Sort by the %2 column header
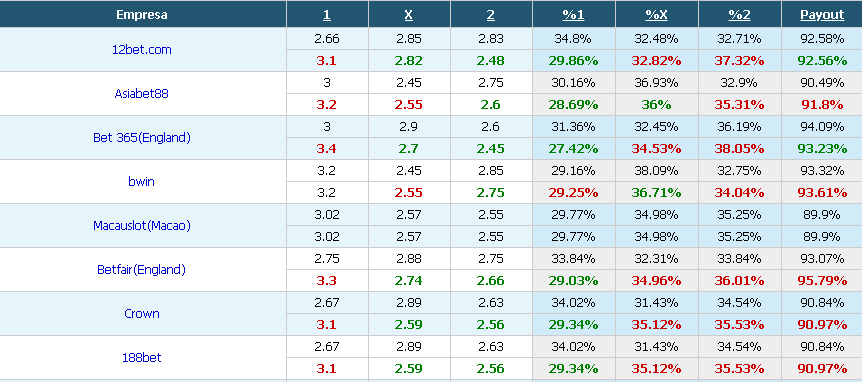Screen dimensions: 862x382 pyautogui.click(x=739, y=15)
